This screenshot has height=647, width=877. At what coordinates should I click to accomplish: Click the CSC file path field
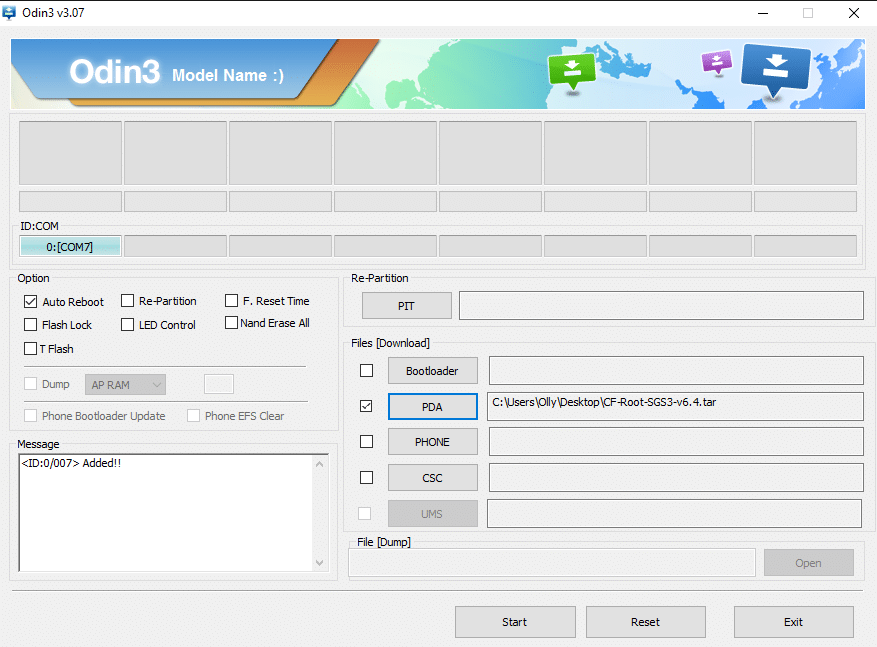point(676,477)
